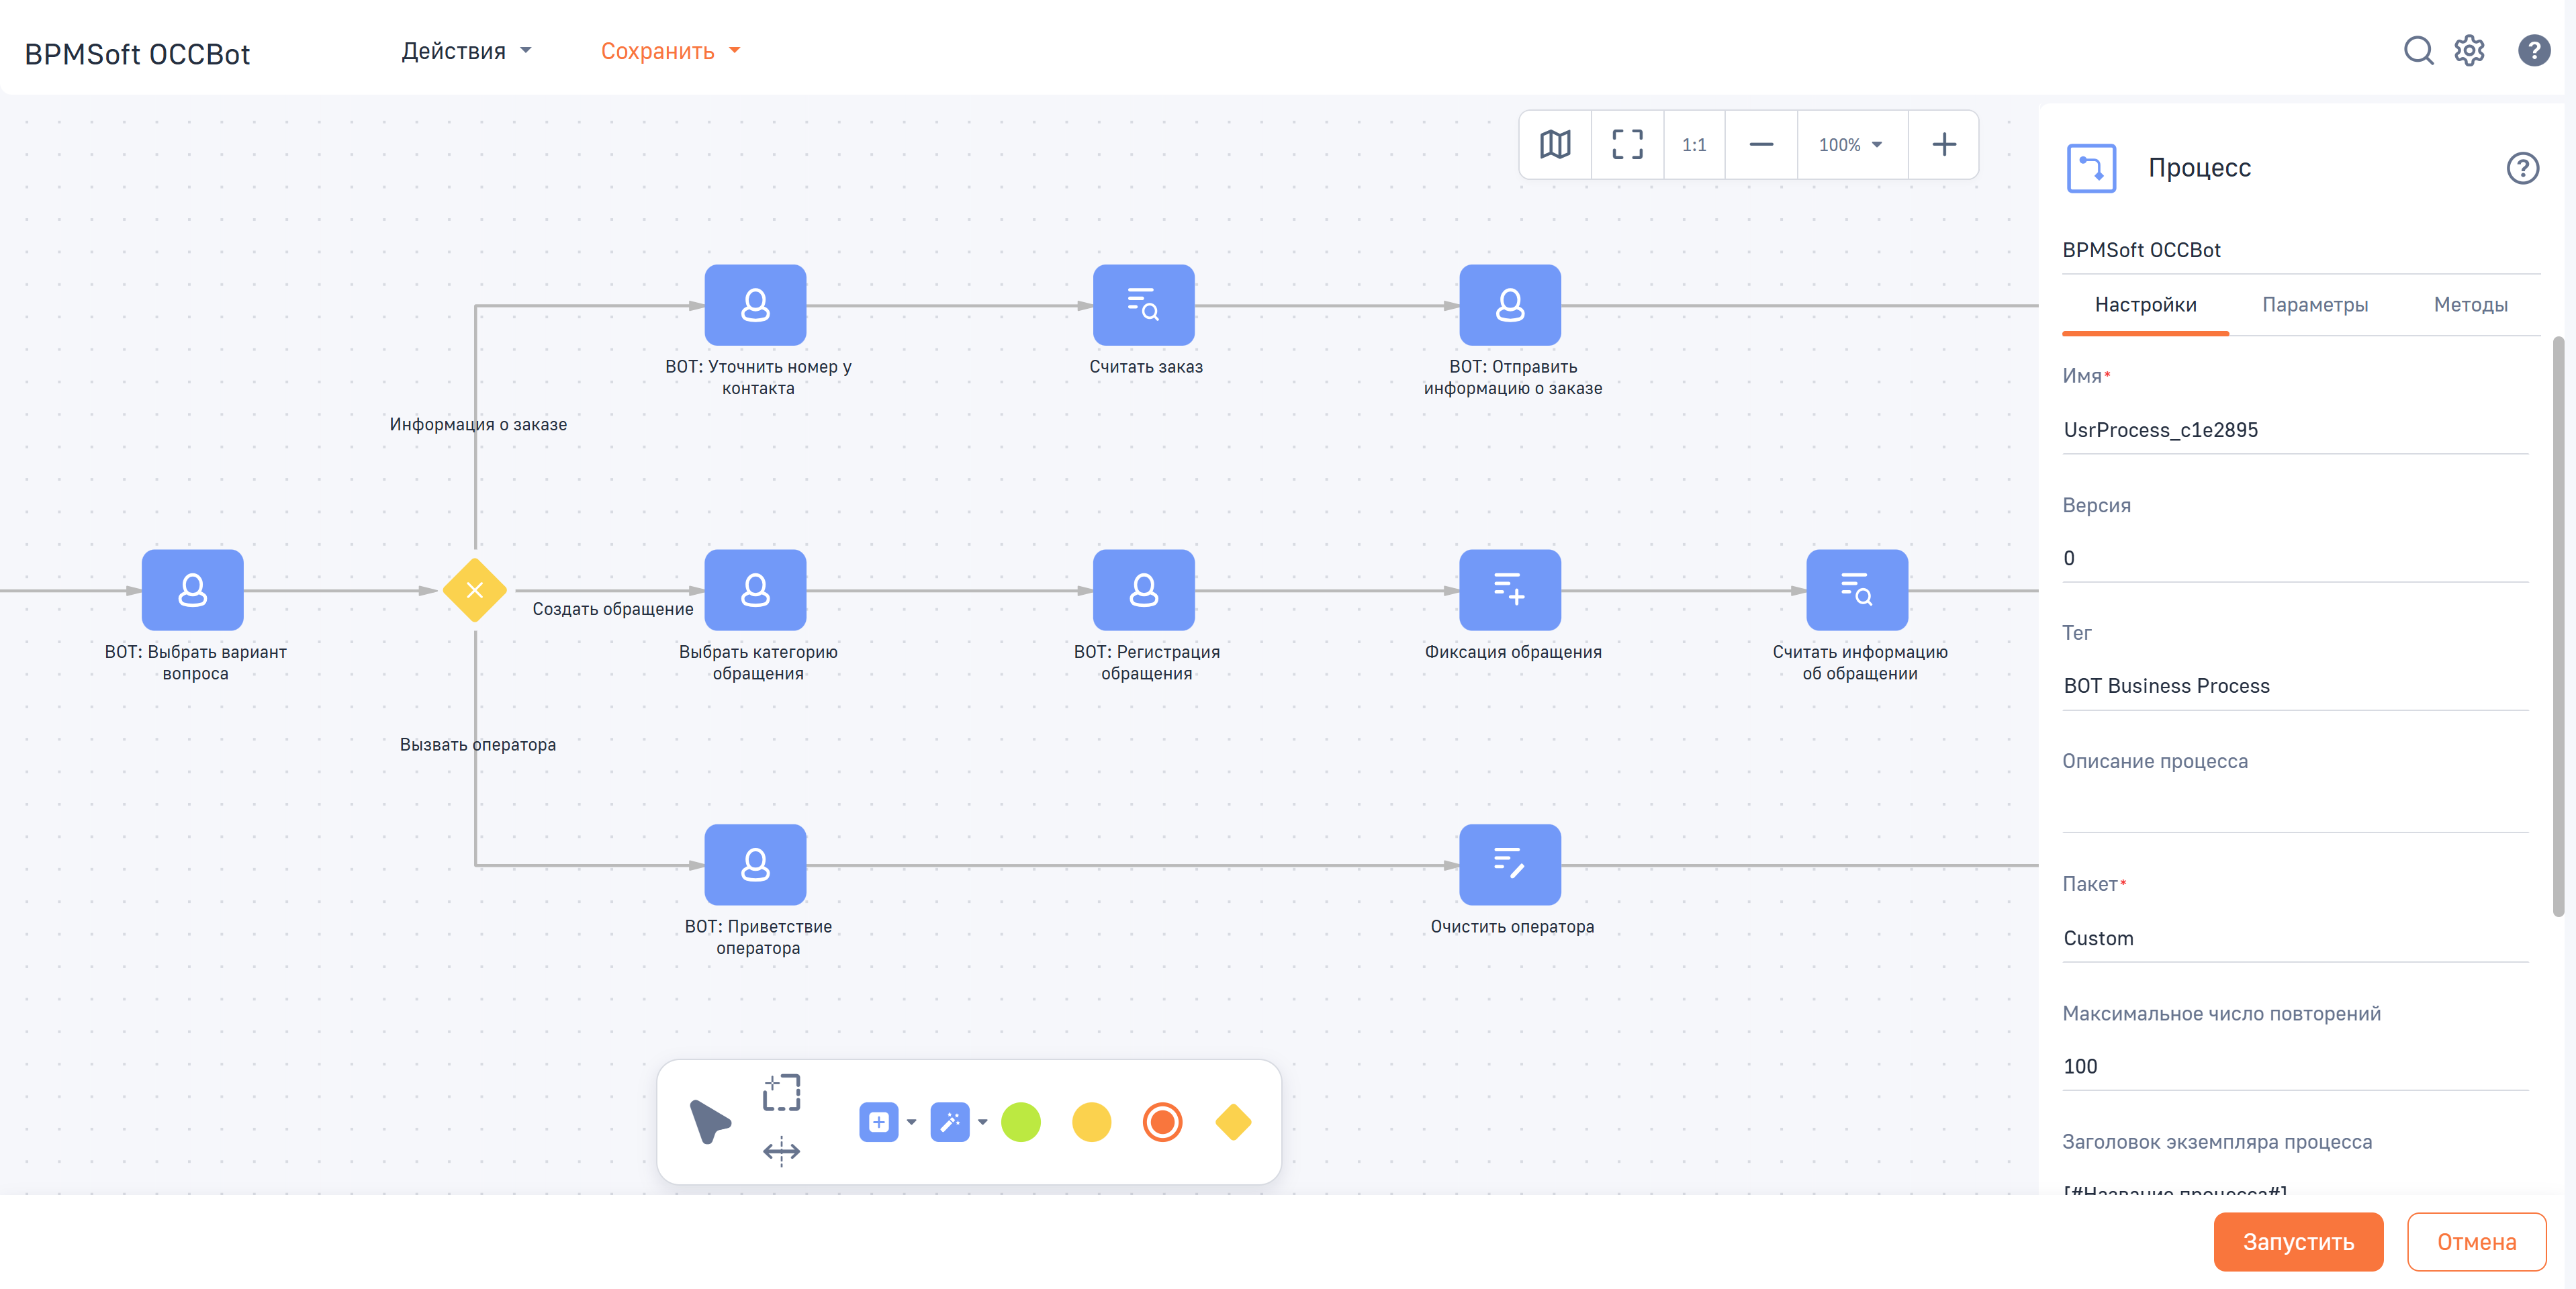This screenshot has height=1289, width=2576.
Task: Select the pointer arrow tool
Action: click(x=710, y=1121)
